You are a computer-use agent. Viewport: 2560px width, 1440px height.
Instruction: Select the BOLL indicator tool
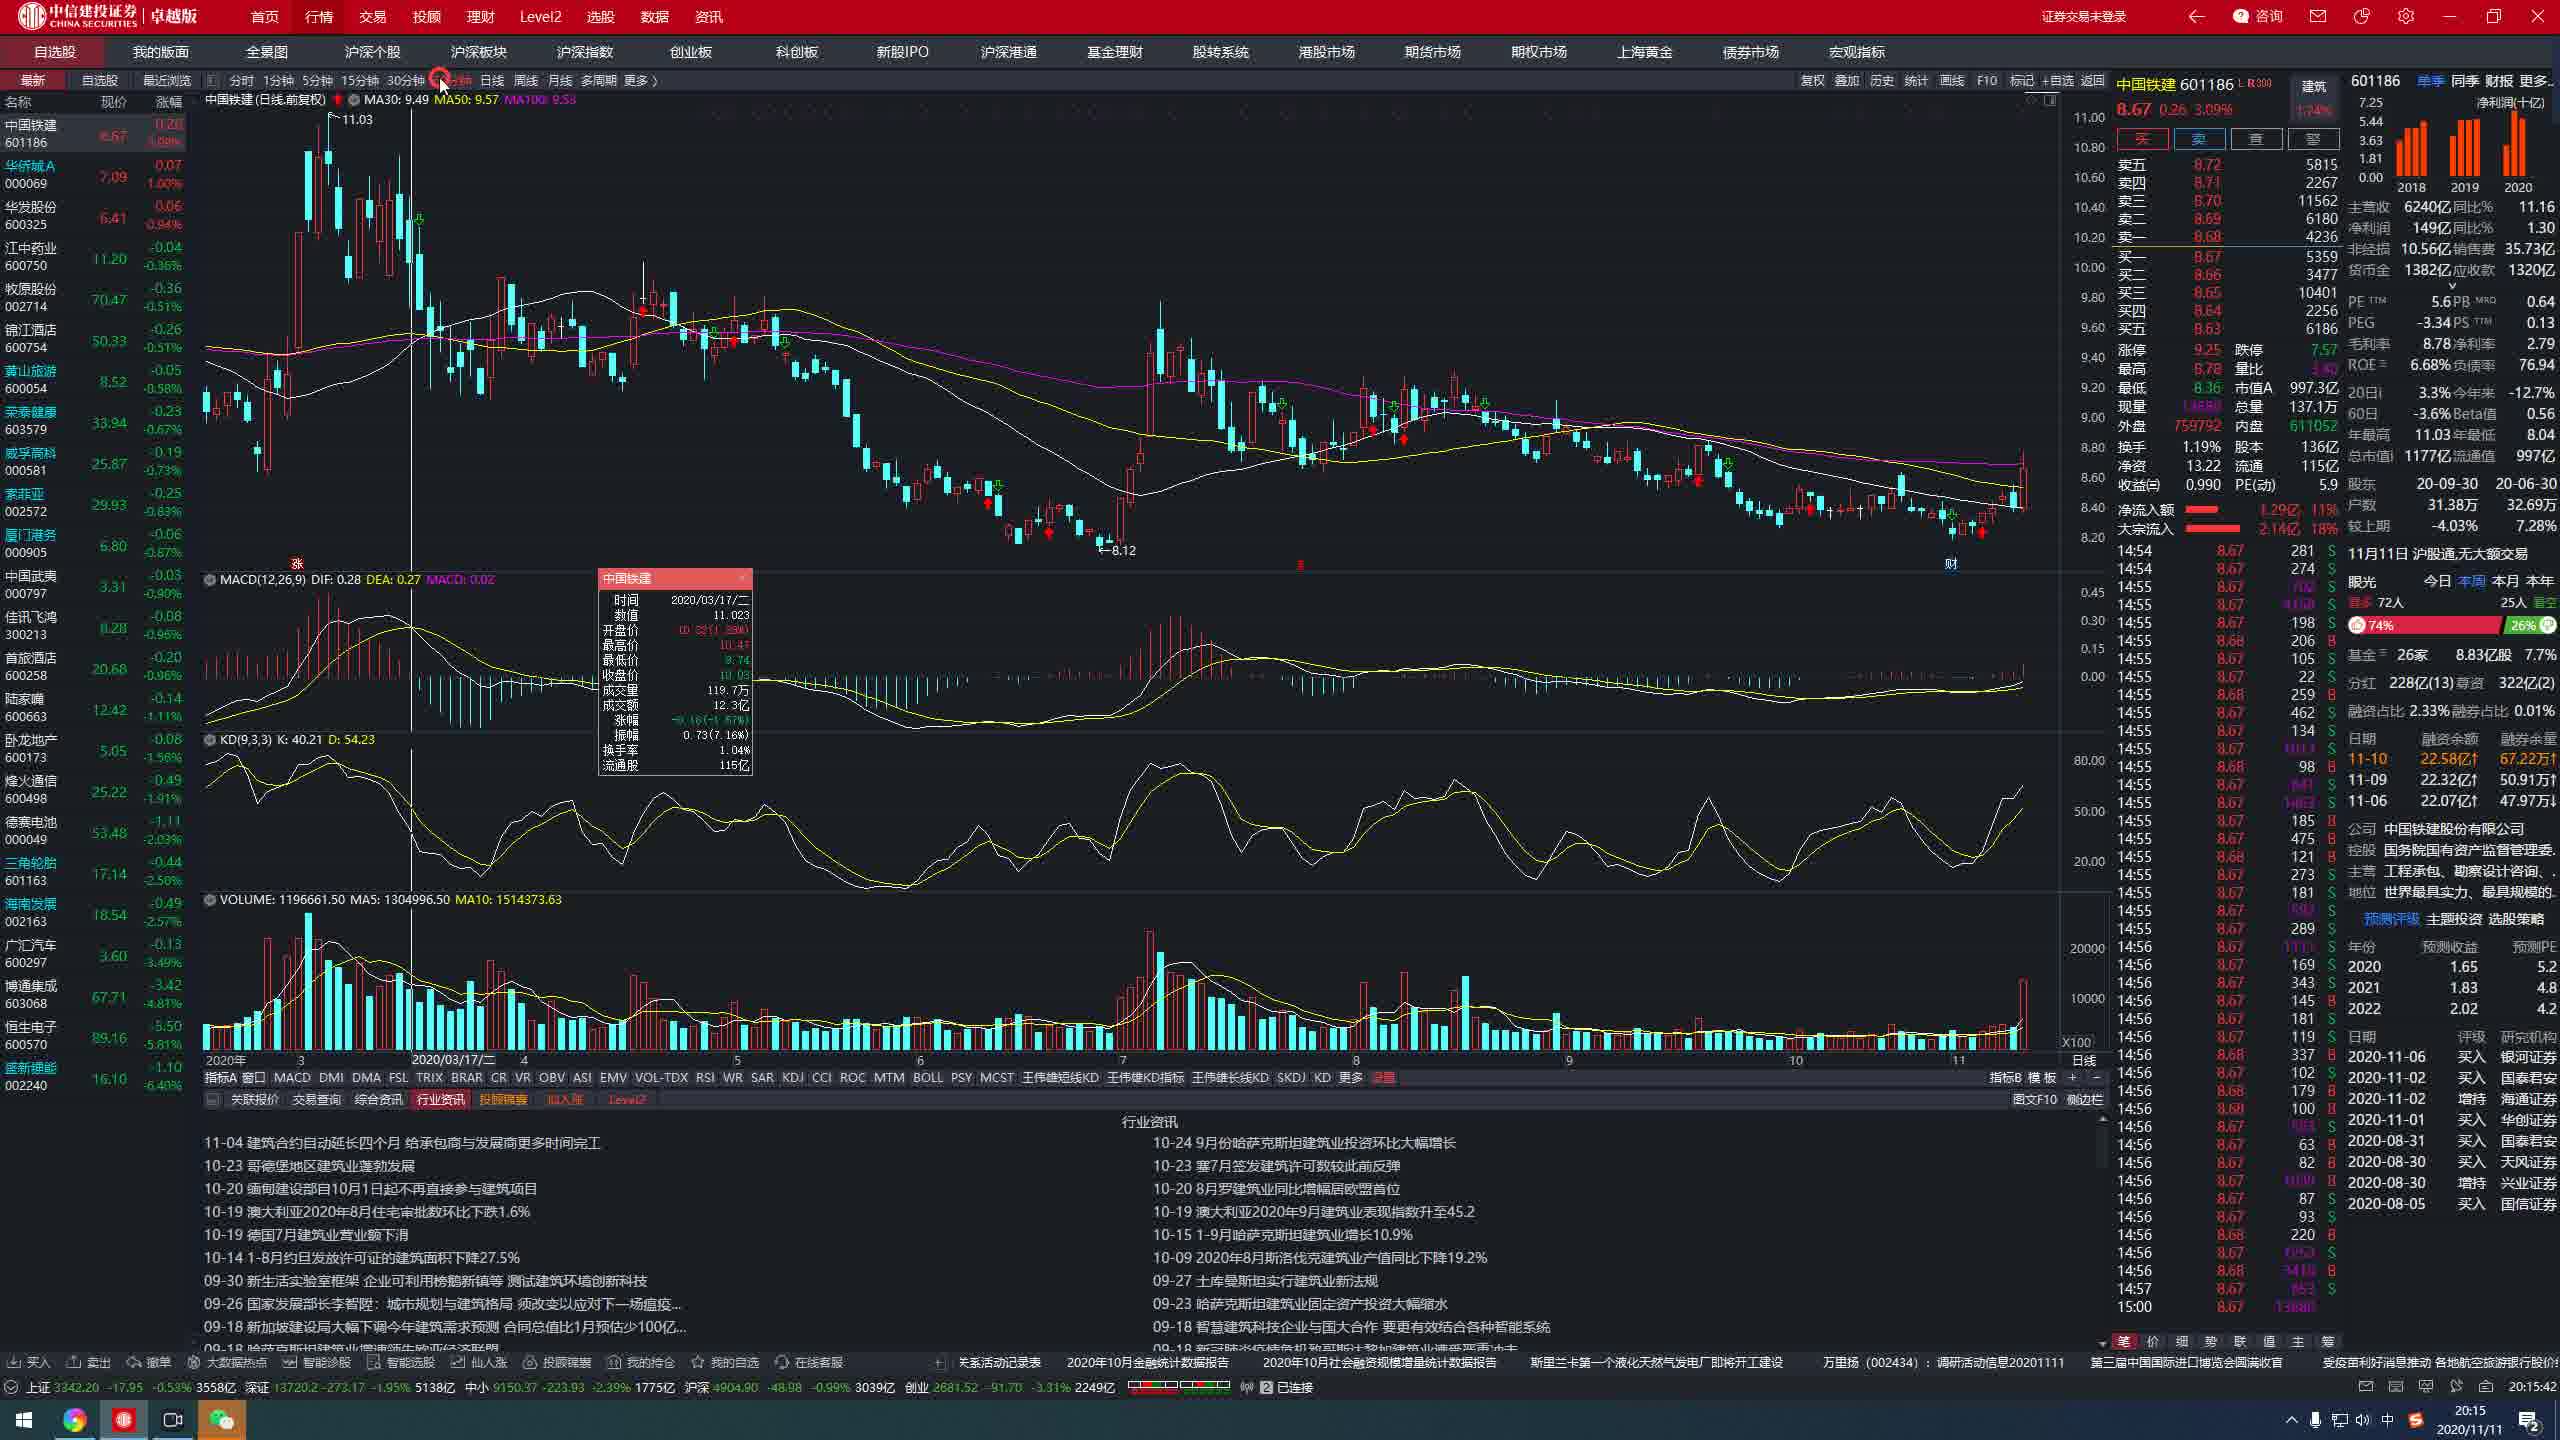(x=928, y=1076)
